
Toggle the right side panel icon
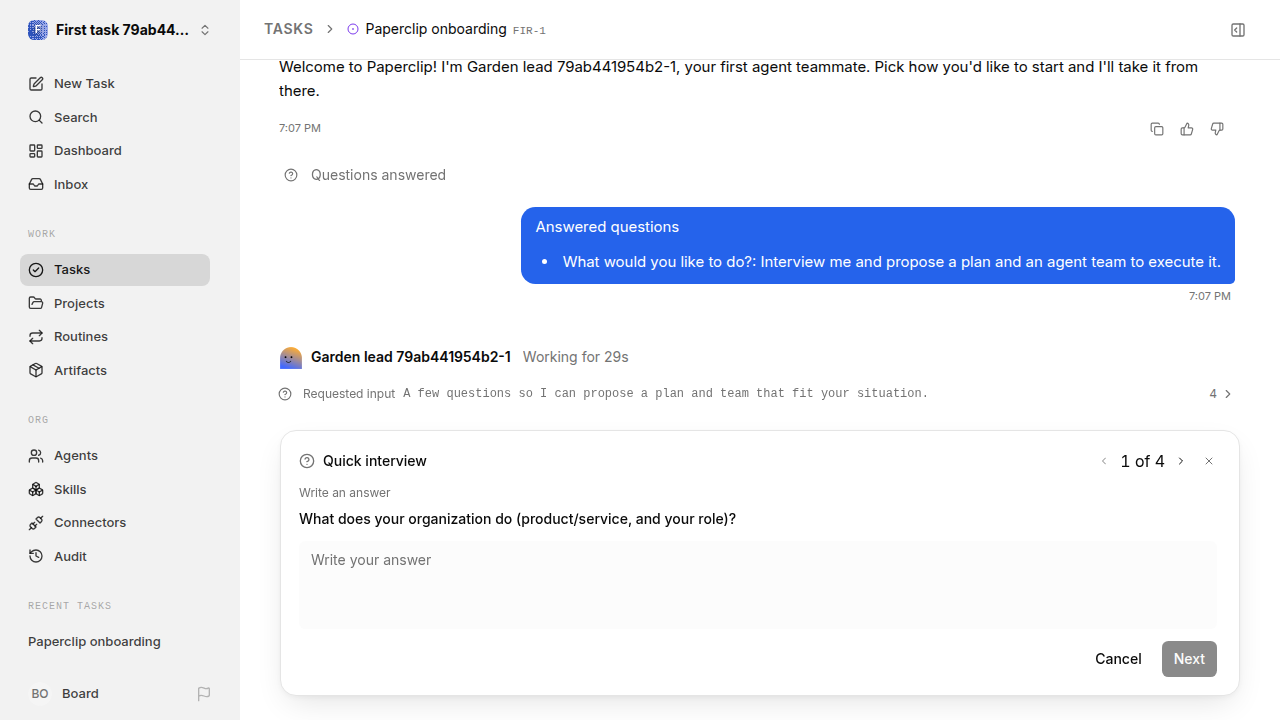1238,30
